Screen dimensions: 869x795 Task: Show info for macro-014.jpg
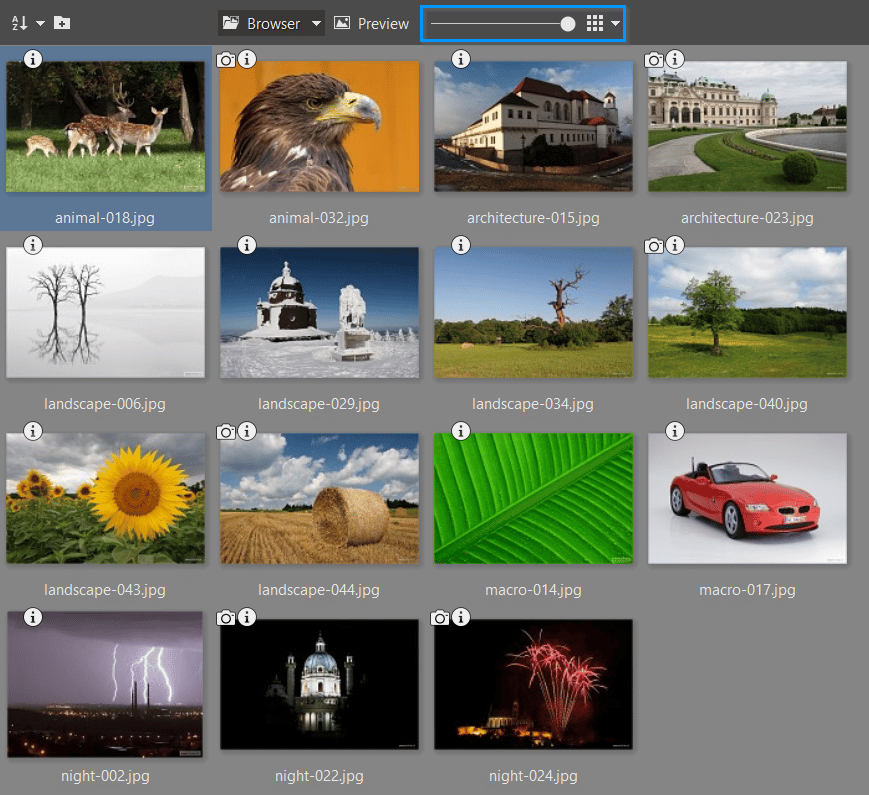[461, 431]
